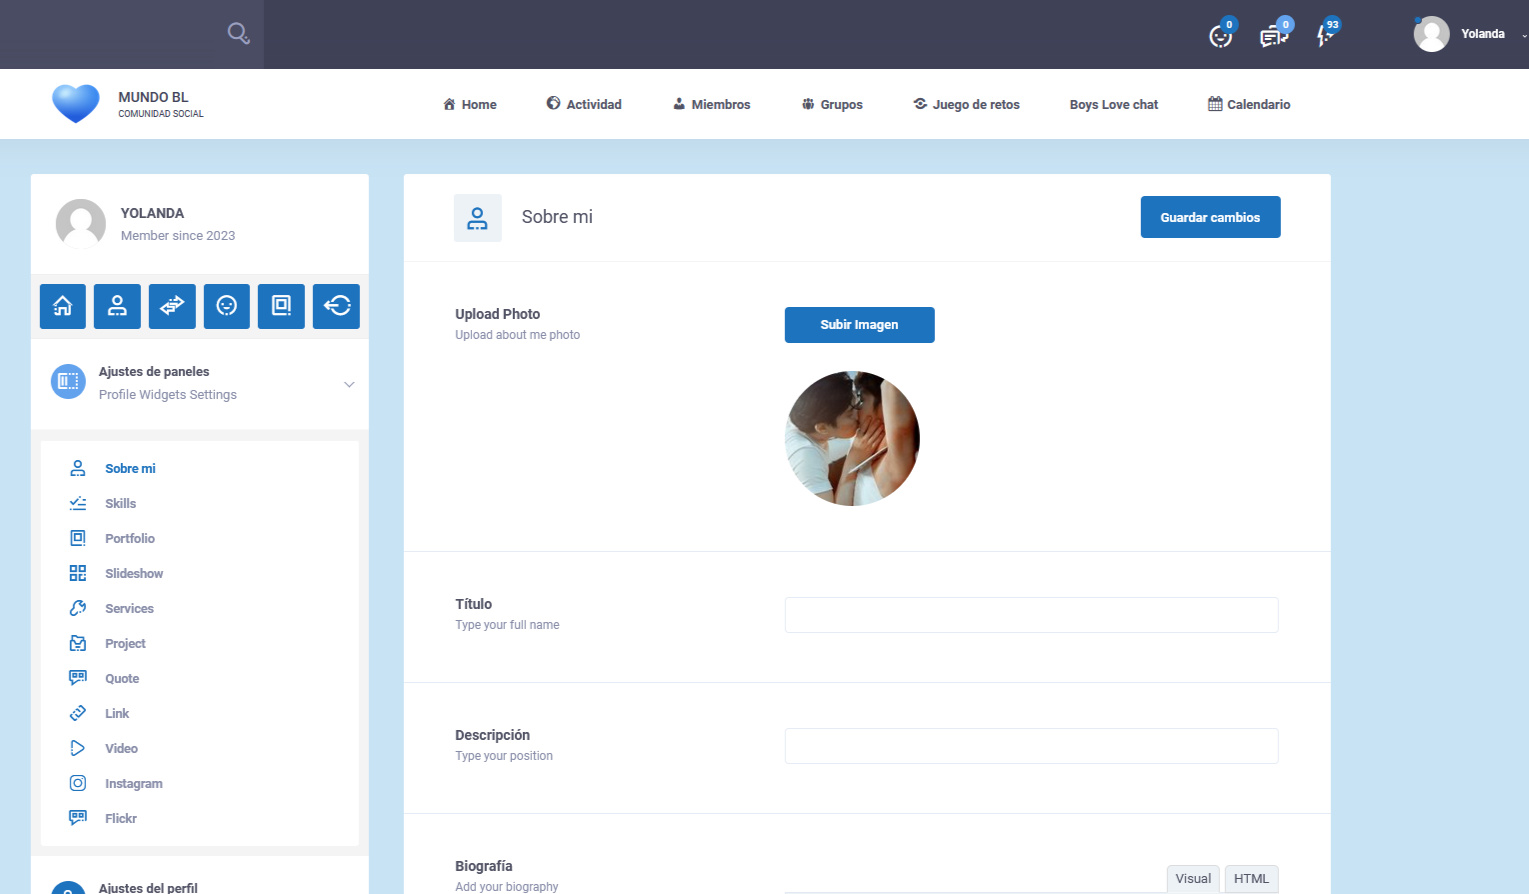Switch to the HTML editor tab
Viewport: 1529px width, 894px height.
pyautogui.click(x=1251, y=878)
